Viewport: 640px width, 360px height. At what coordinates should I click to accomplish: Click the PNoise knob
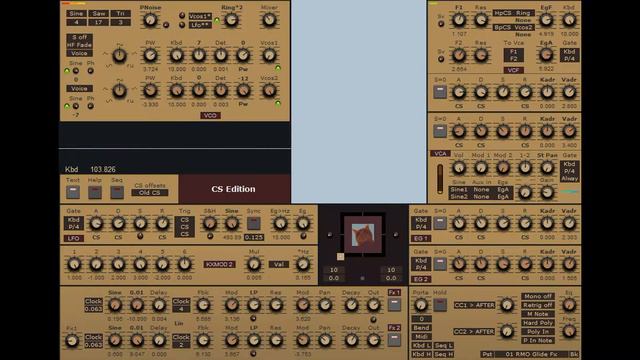point(150,20)
